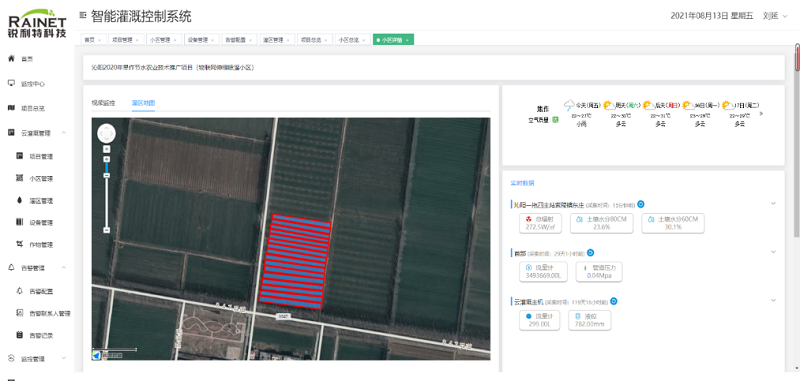Click the 土壤水分60CM sensor icon
Image resolution: width=800 pixels, height=381 pixels.
click(651, 219)
